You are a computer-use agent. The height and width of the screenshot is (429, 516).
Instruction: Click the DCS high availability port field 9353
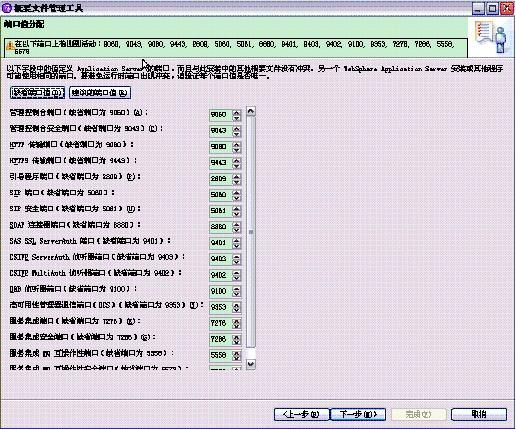point(220,307)
